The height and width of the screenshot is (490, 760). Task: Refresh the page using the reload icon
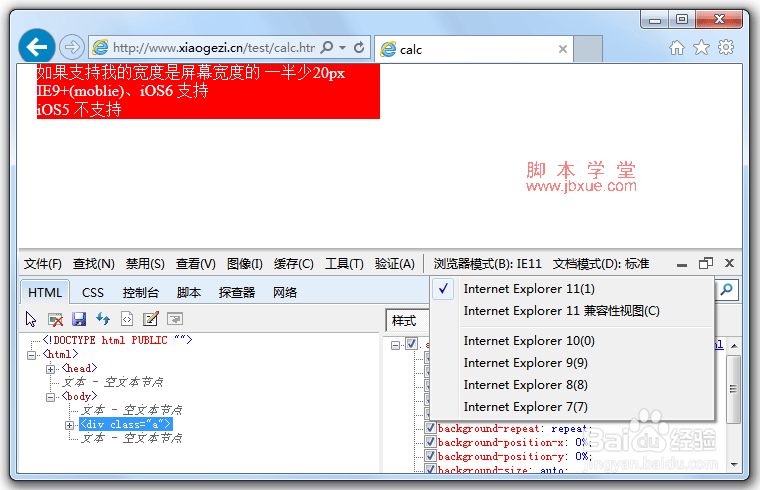pyautogui.click(x=359, y=47)
